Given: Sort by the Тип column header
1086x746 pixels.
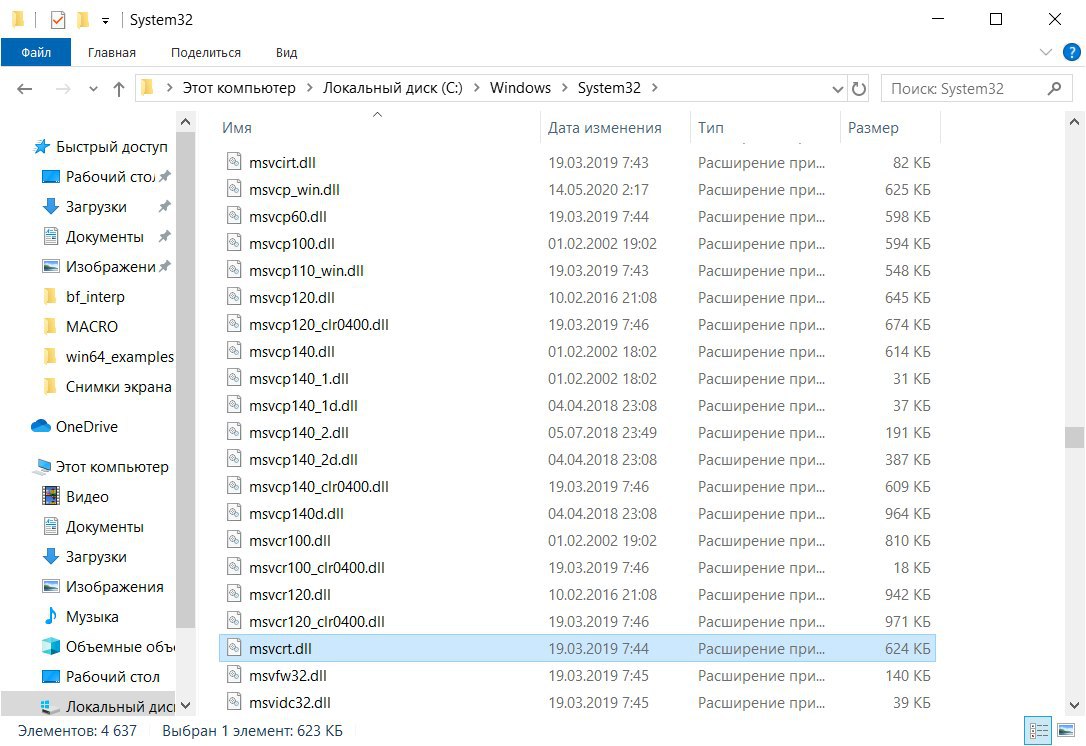Looking at the screenshot, I should click(x=765, y=127).
